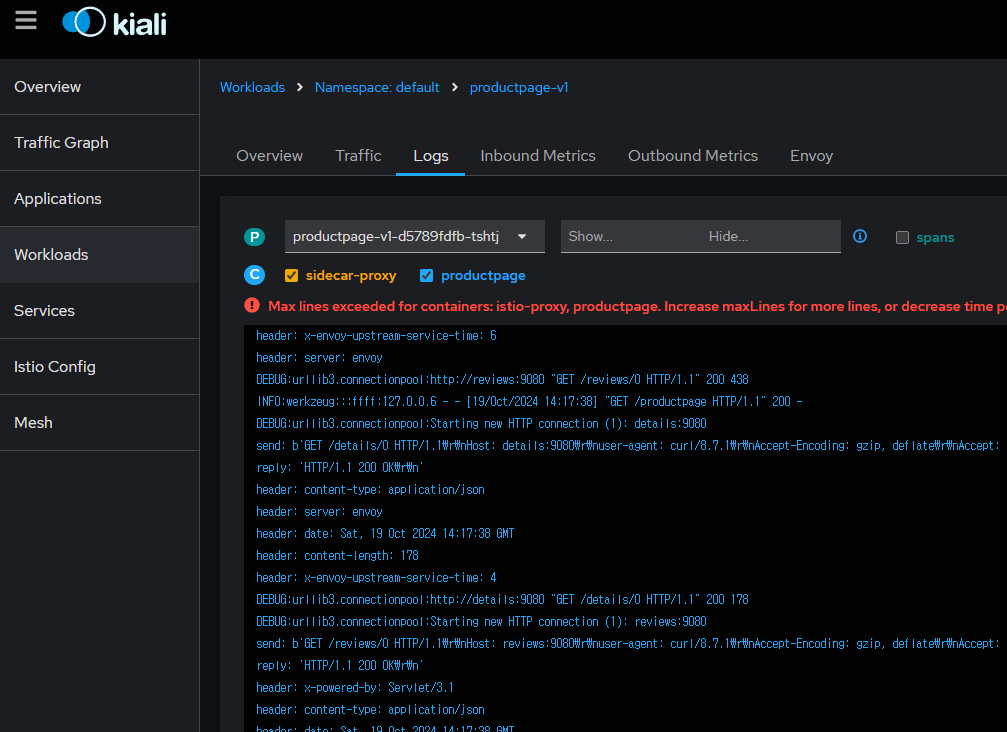1007x732 pixels.
Task: Select the Traffic tab
Action: 358,156
